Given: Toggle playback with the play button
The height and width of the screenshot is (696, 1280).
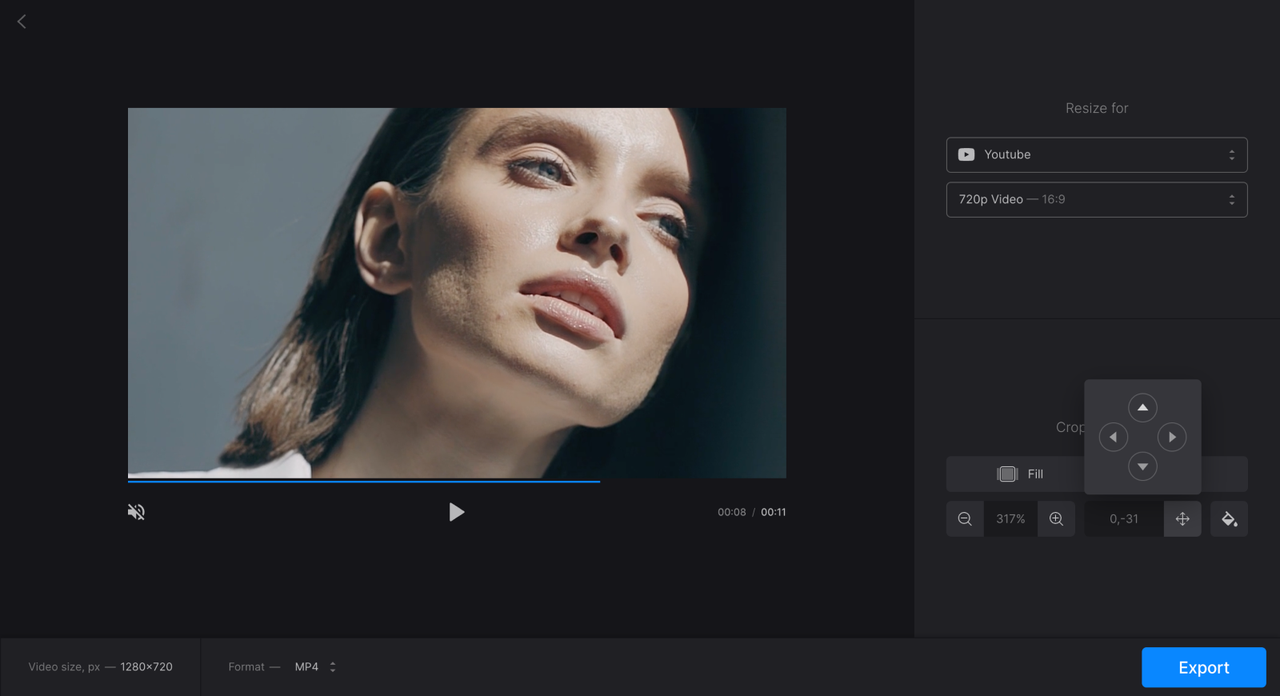Looking at the screenshot, I should coord(457,512).
